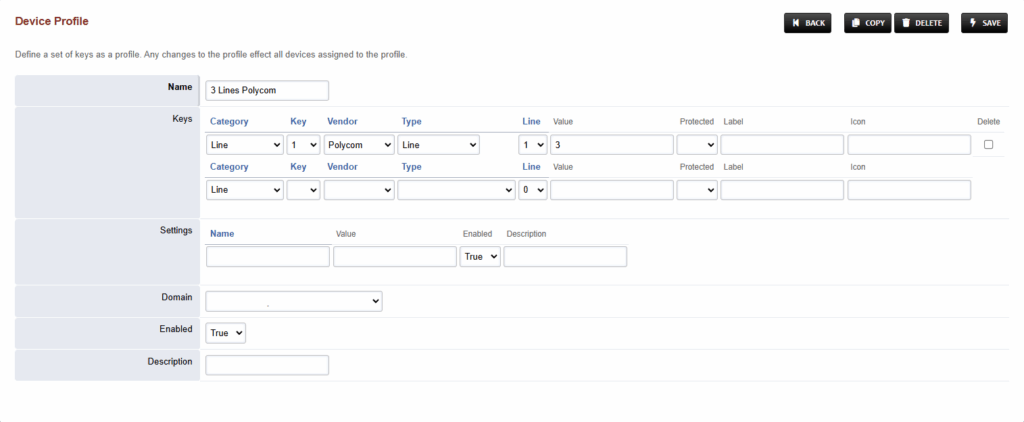This screenshot has height=422, width=1024.
Task: Open the profile Enabled True dropdown
Action: pos(226,333)
